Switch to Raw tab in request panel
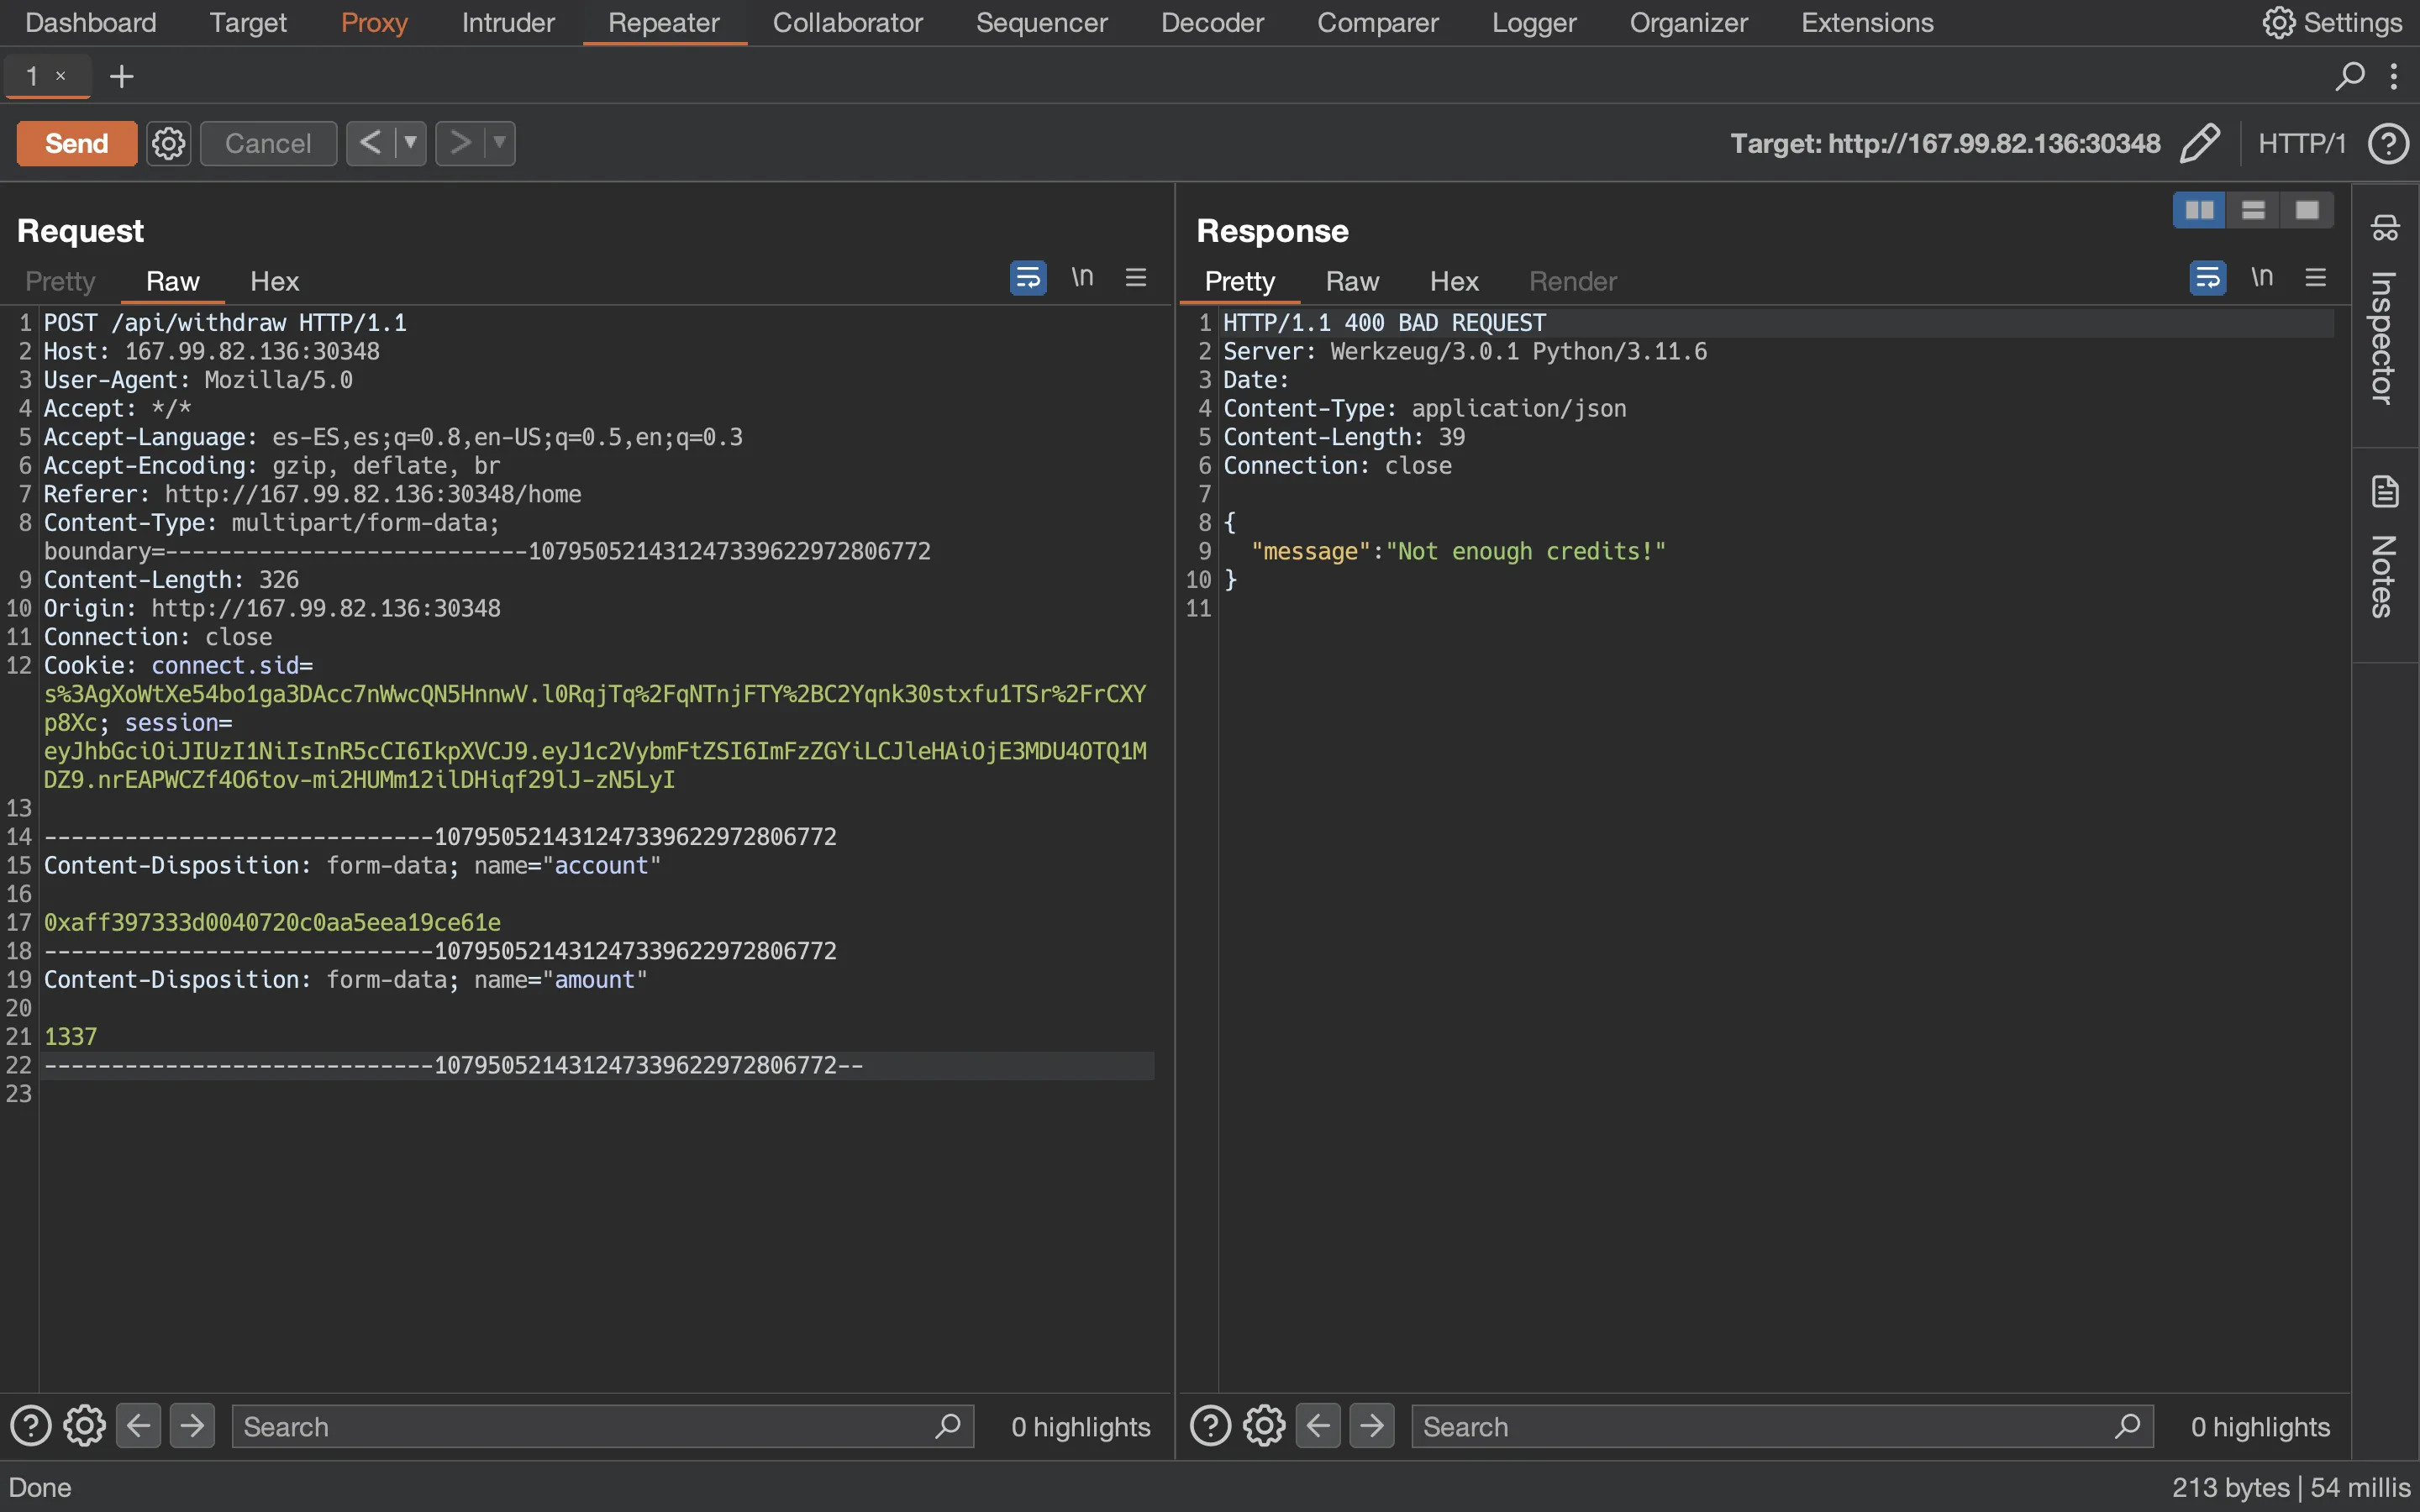Image resolution: width=2420 pixels, height=1512 pixels. (x=171, y=279)
